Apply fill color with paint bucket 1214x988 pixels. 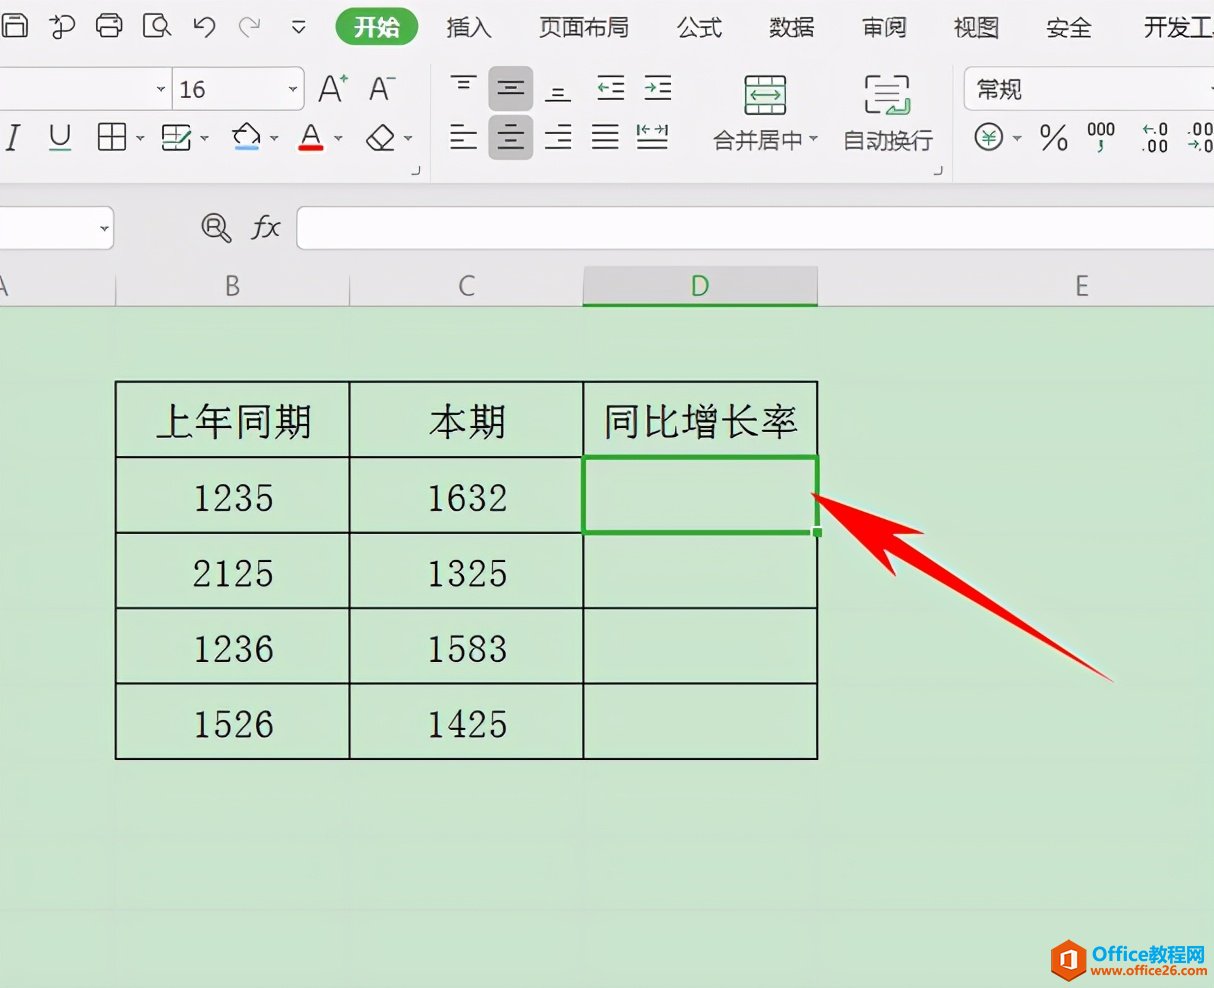[x=246, y=137]
